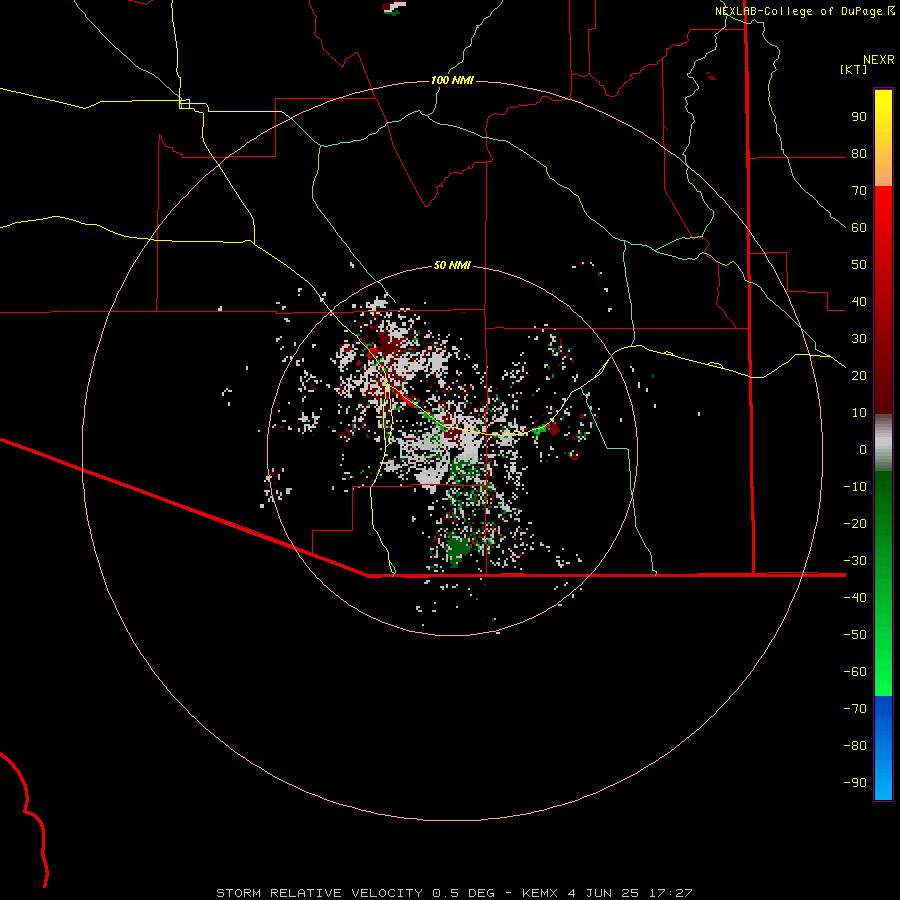The width and height of the screenshot is (900, 900).
Task: Click the 30 value on velocity scale
Action: (859, 339)
